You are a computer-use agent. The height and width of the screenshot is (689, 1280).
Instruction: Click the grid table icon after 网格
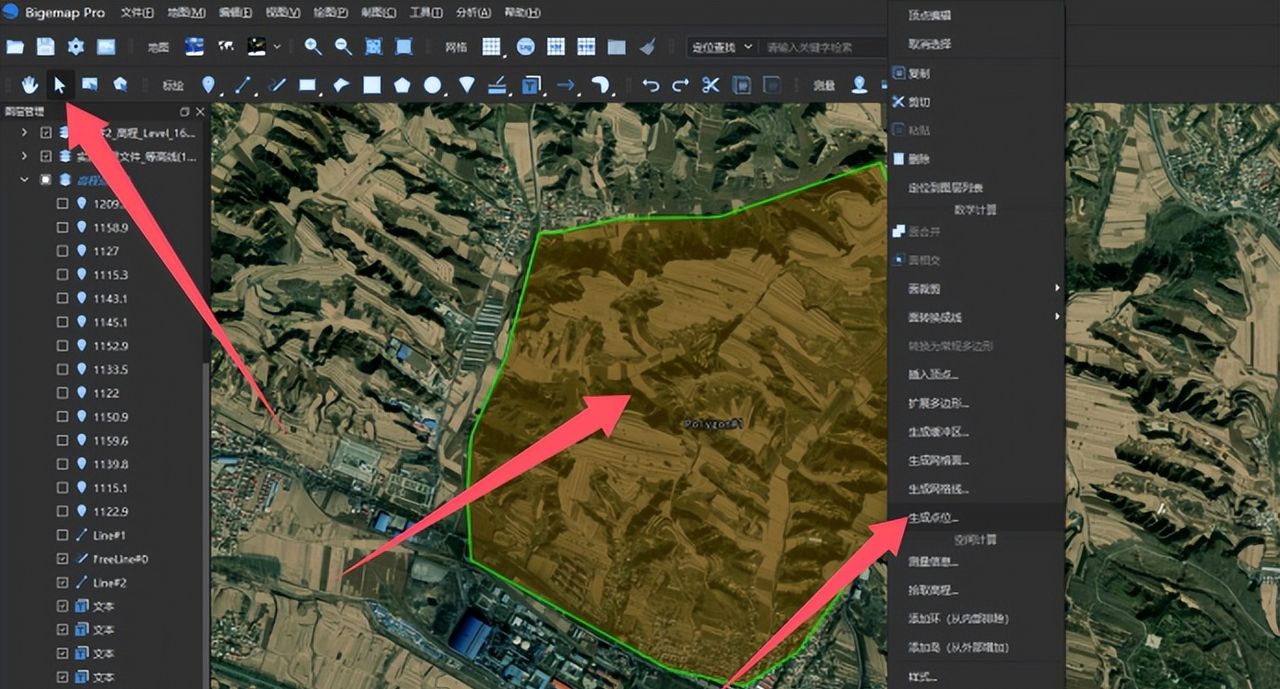pyautogui.click(x=493, y=47)
